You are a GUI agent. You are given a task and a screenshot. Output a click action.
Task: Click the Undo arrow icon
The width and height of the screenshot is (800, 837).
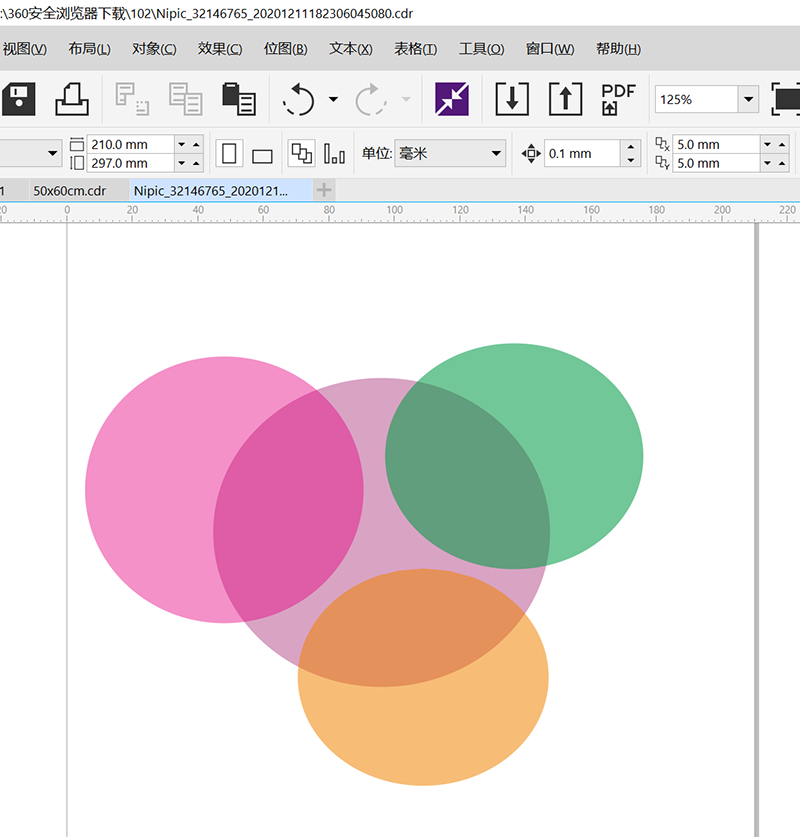click(x=299, y=99)
